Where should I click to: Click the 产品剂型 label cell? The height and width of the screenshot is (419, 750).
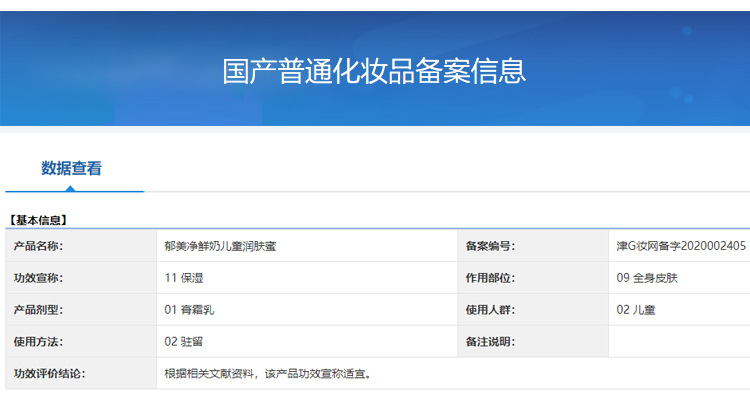pos(81,310)
